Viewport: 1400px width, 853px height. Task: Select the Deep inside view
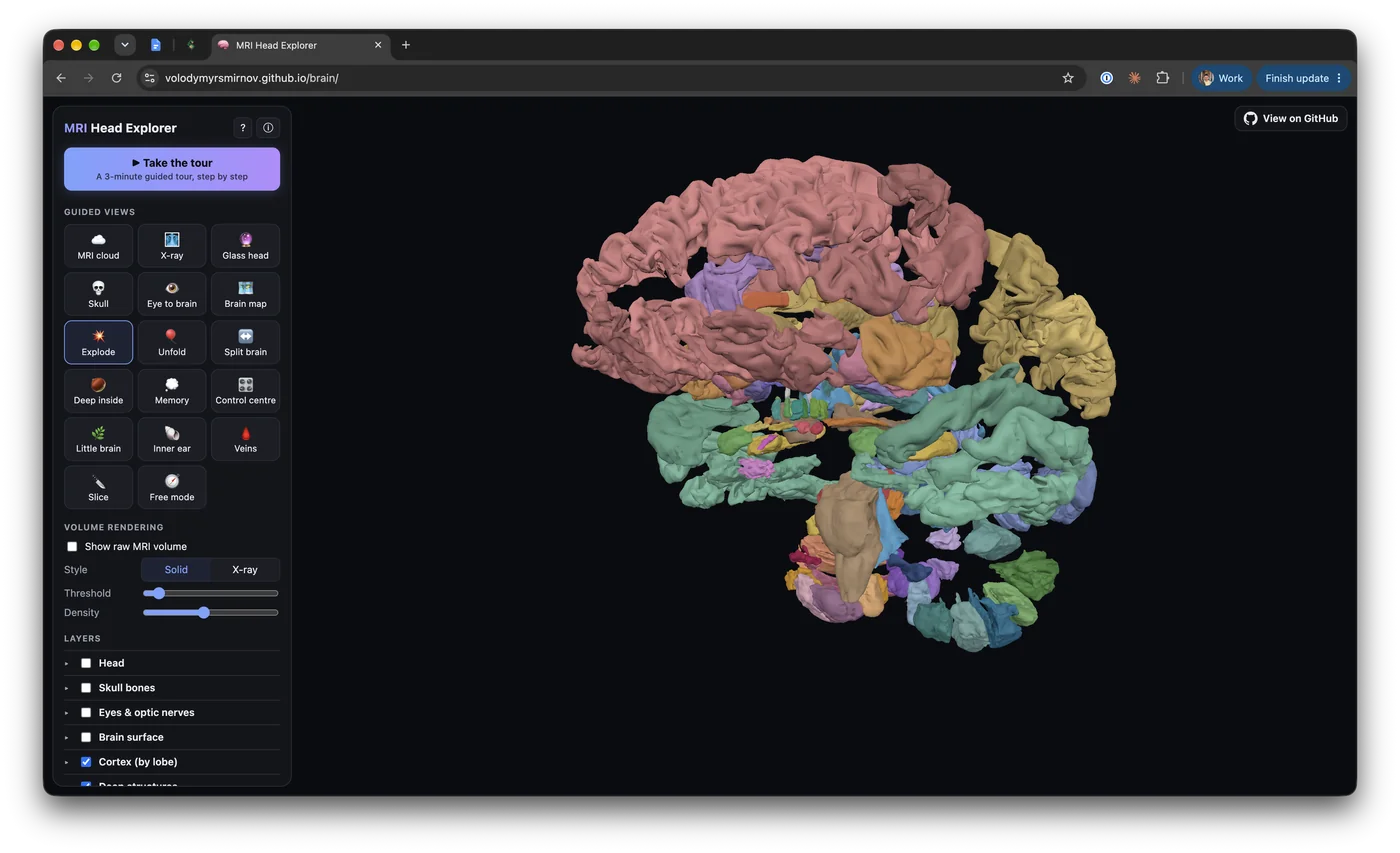tap(98, 390)
